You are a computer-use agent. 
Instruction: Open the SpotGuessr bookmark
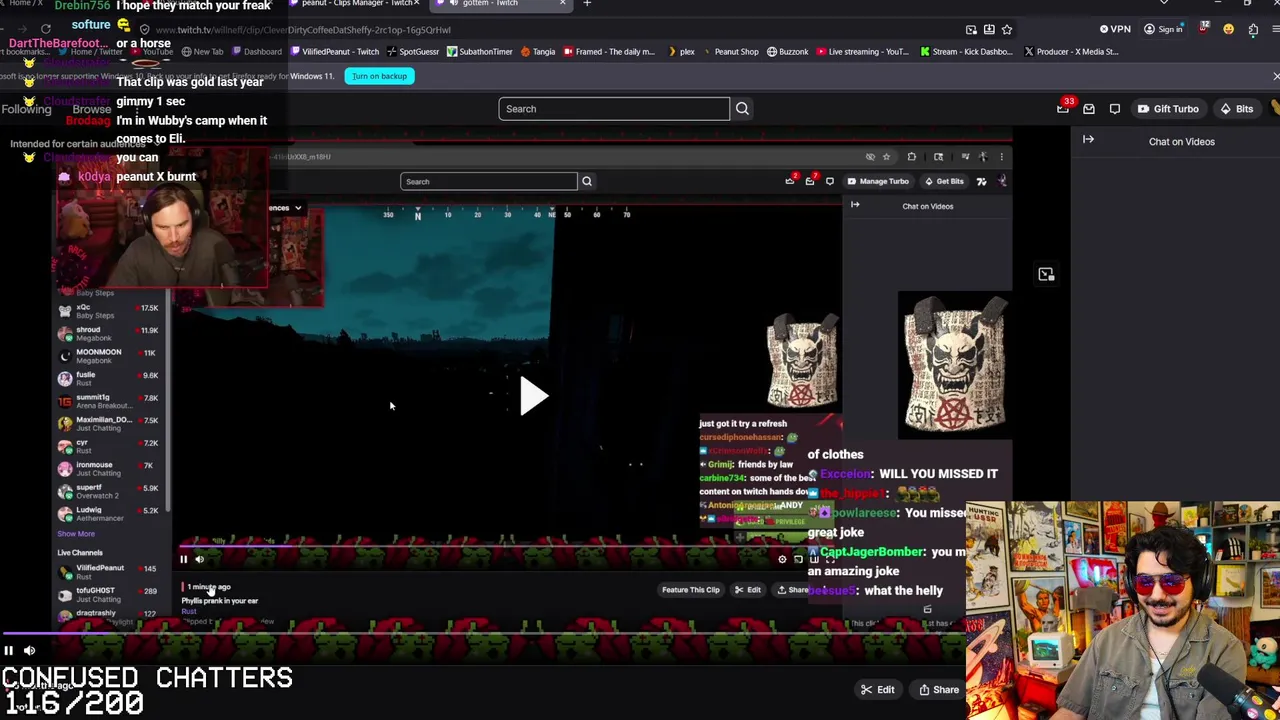tap(413, 52)
